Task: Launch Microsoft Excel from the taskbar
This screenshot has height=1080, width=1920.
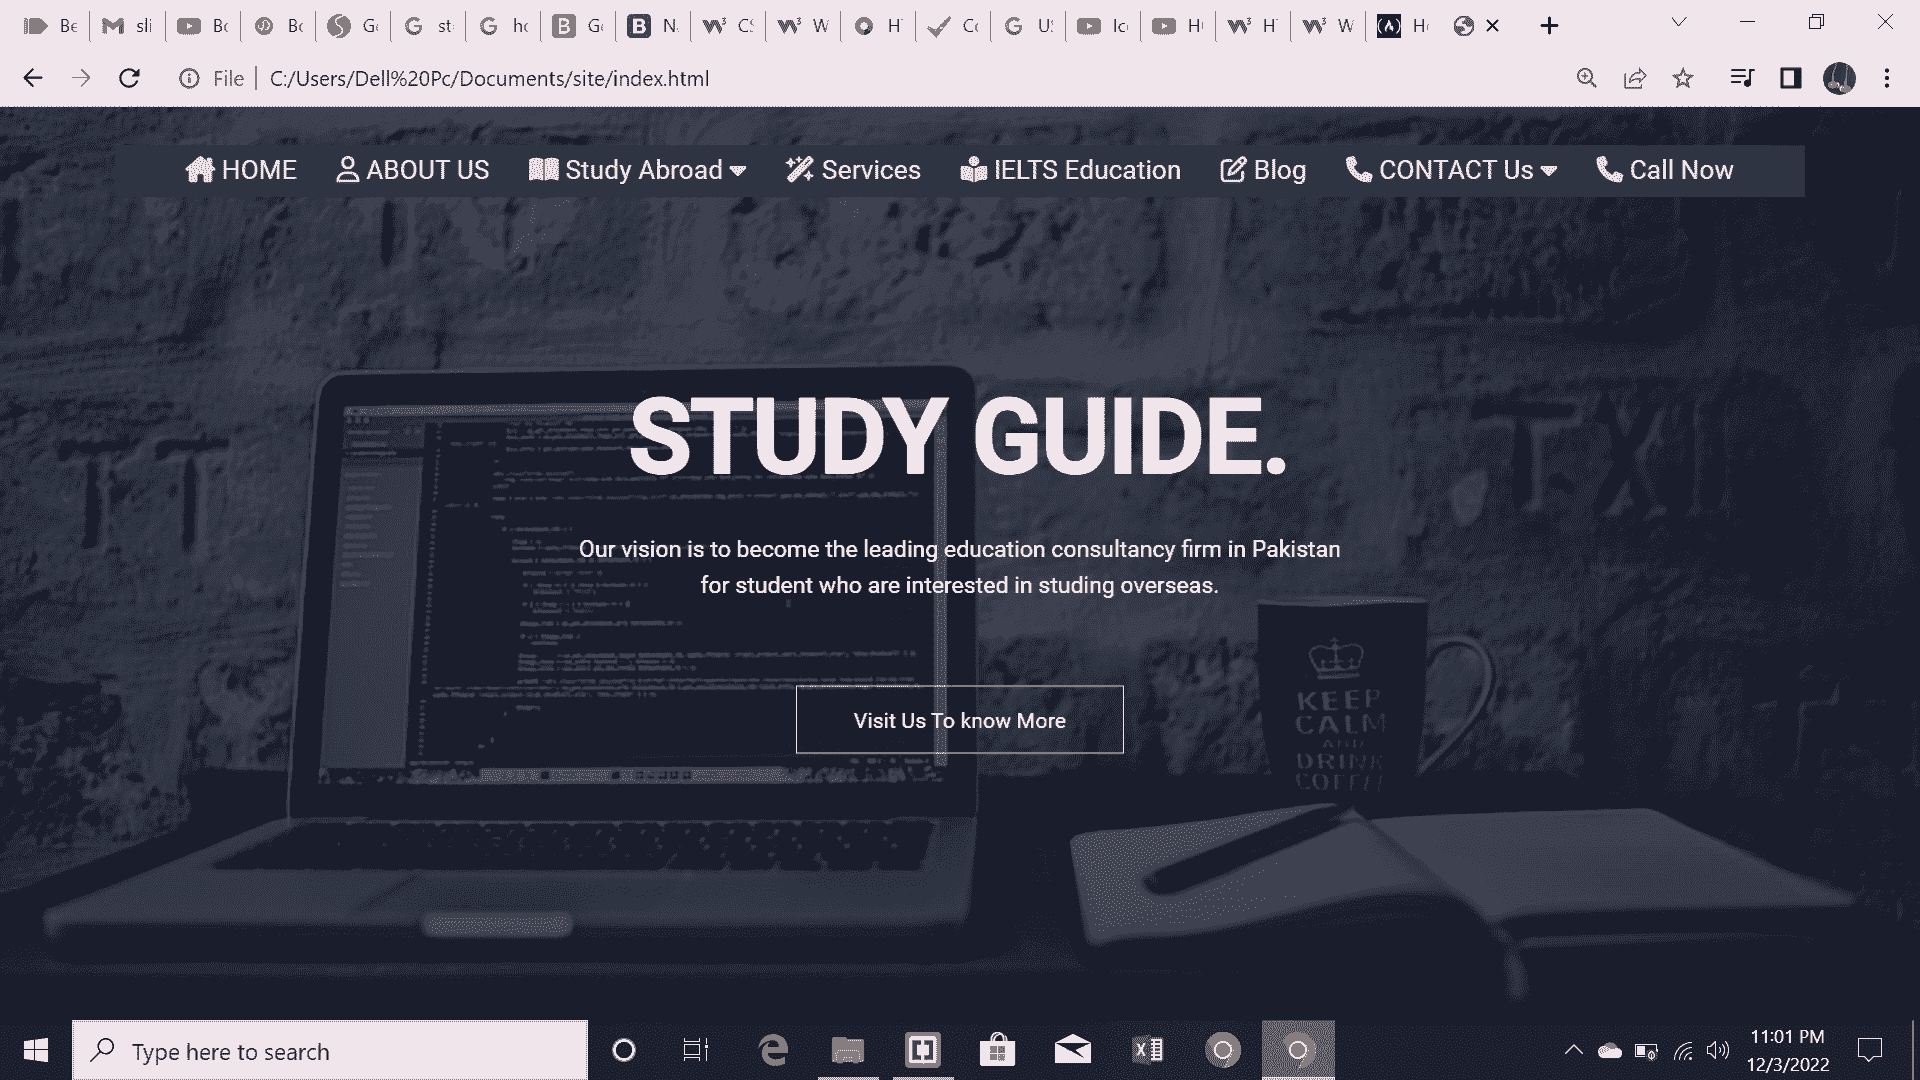Action: (x=1148, y=1050)
